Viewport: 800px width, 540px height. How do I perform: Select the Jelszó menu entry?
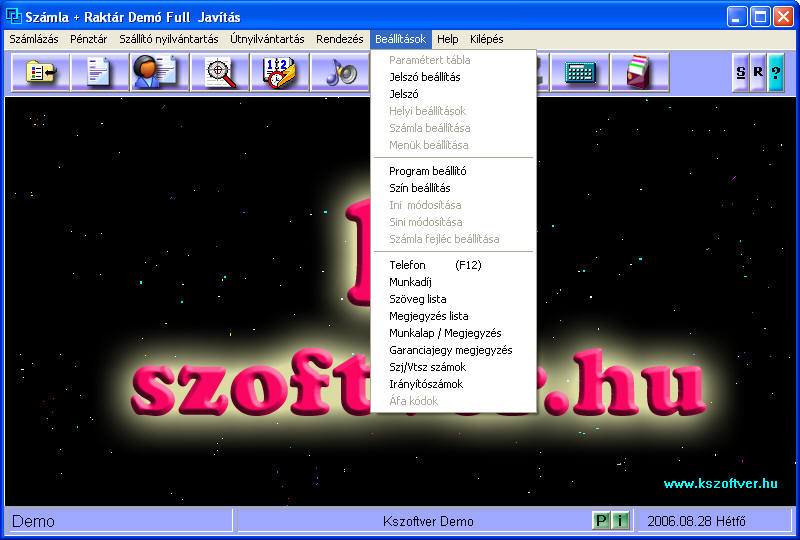454,94
